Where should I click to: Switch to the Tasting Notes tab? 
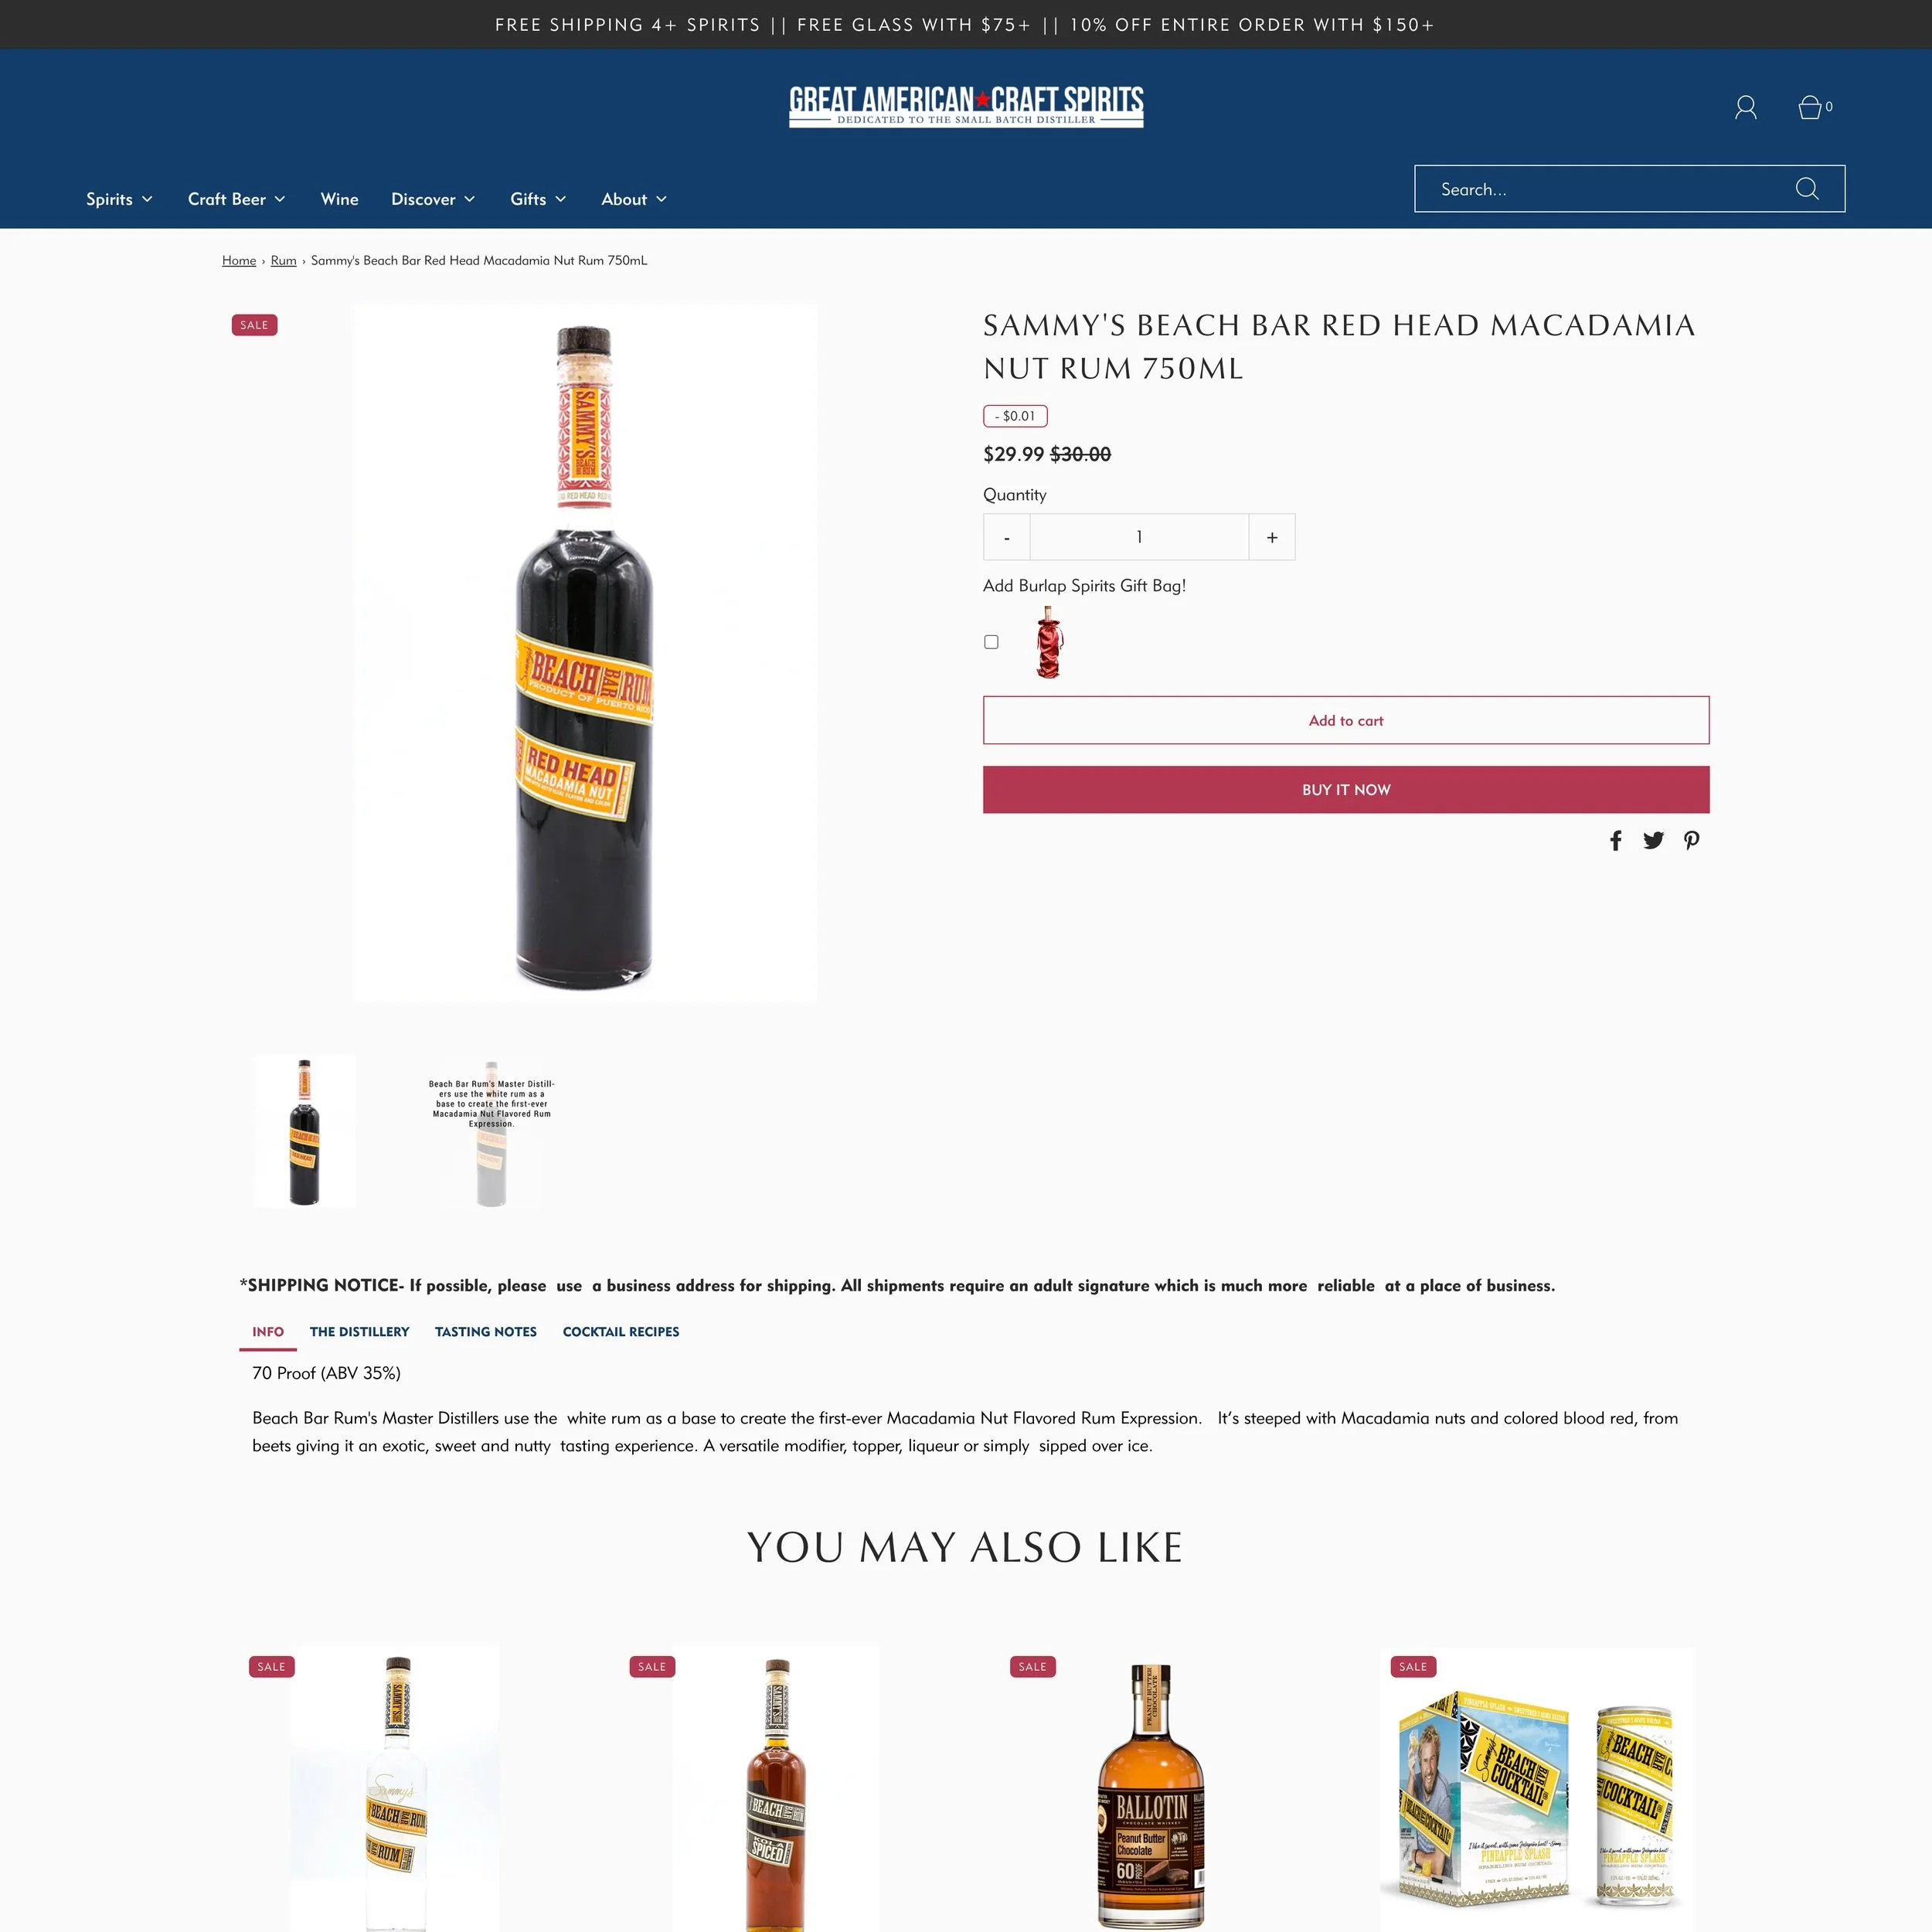pyautogui.click(x=486, y=1331)
